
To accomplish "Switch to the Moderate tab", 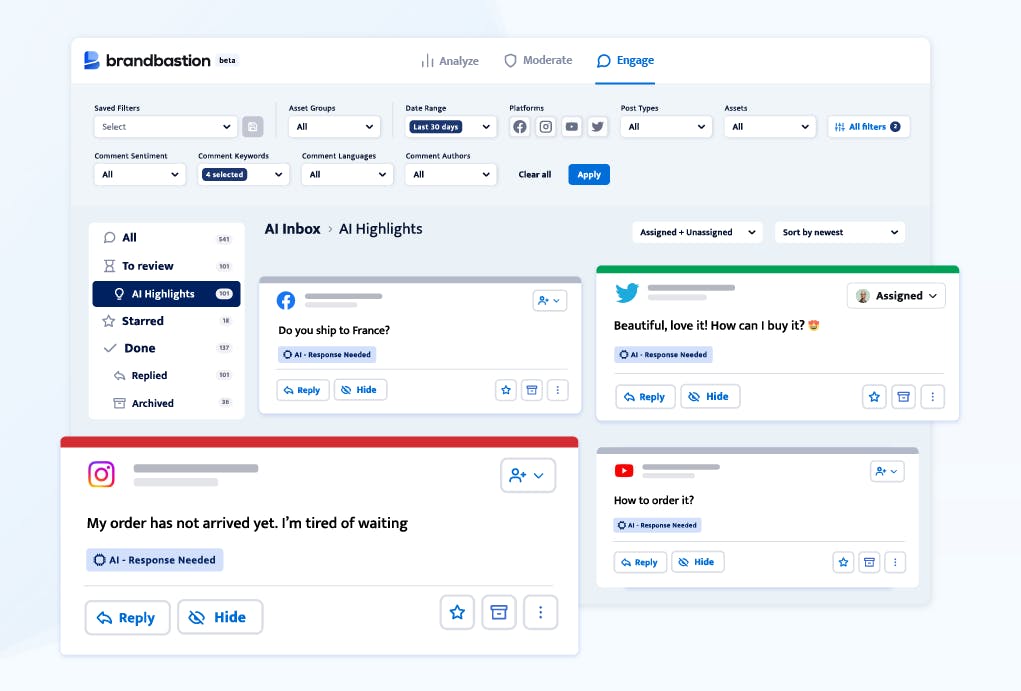I will pyautogui.click(x=538, y=60).
